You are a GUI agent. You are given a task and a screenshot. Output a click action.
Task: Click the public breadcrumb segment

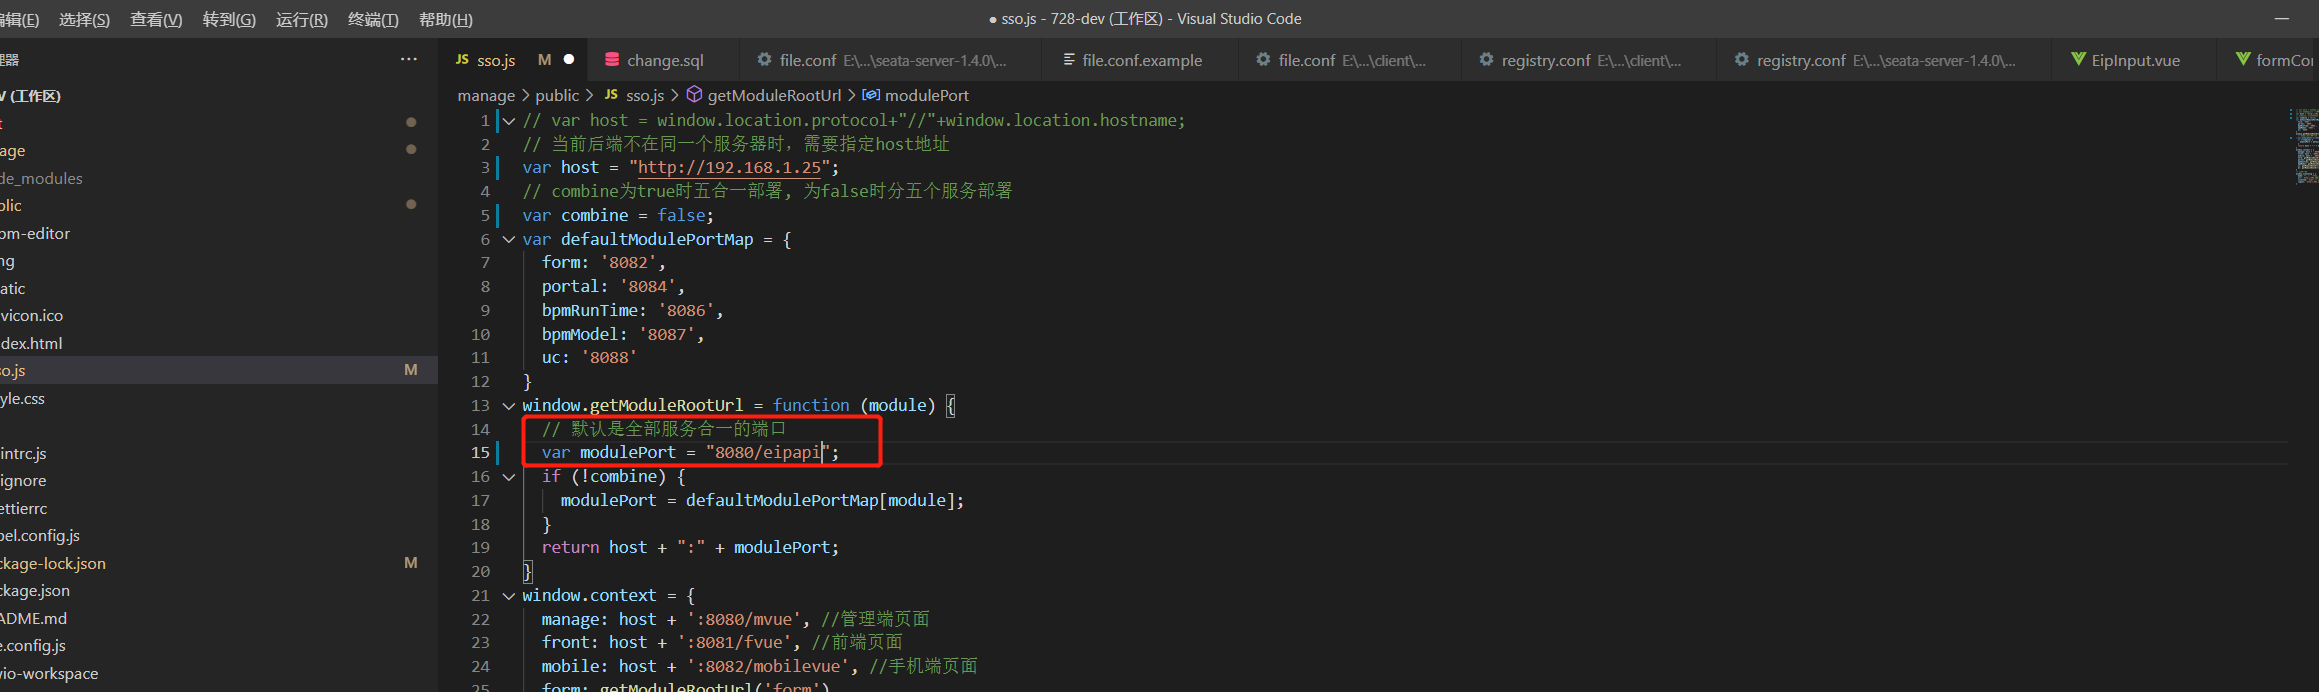point(557,95)
